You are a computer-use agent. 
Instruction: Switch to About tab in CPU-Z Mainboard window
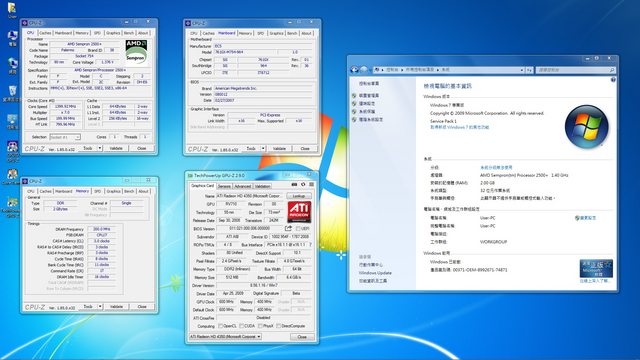tap(306, 33)
